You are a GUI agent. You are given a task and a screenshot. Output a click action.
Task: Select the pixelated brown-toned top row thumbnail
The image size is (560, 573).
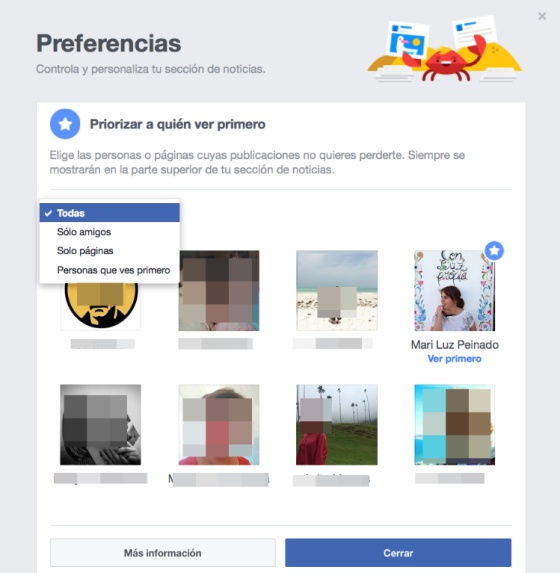(x=219, y=291)
